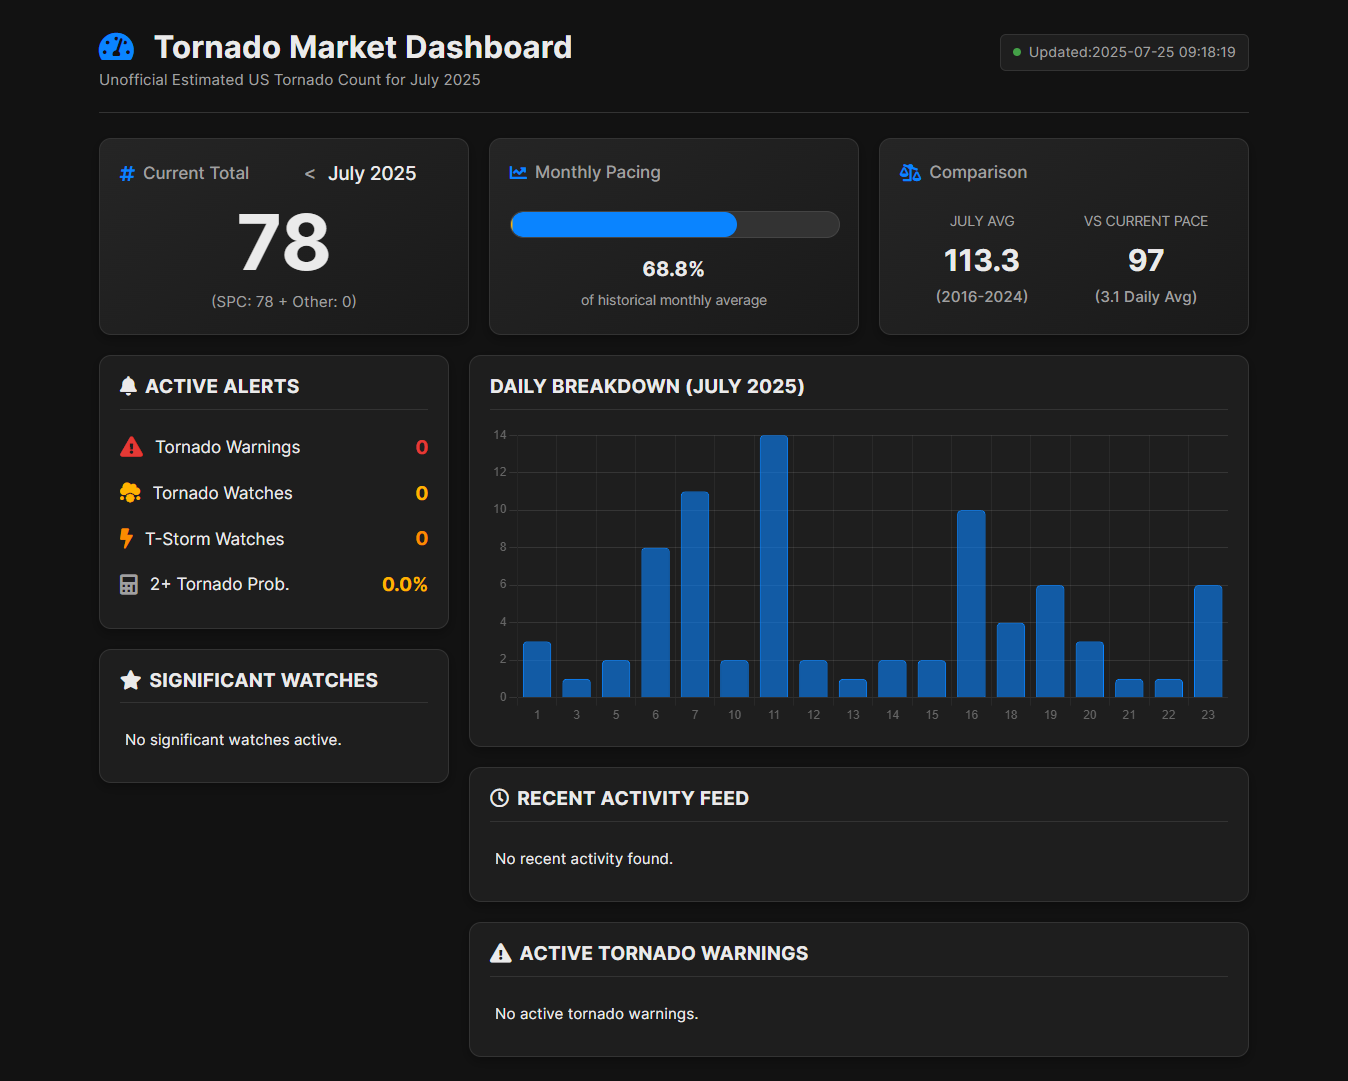
Task: Click the tallest bar for day 11
Action: coord(774,566)
